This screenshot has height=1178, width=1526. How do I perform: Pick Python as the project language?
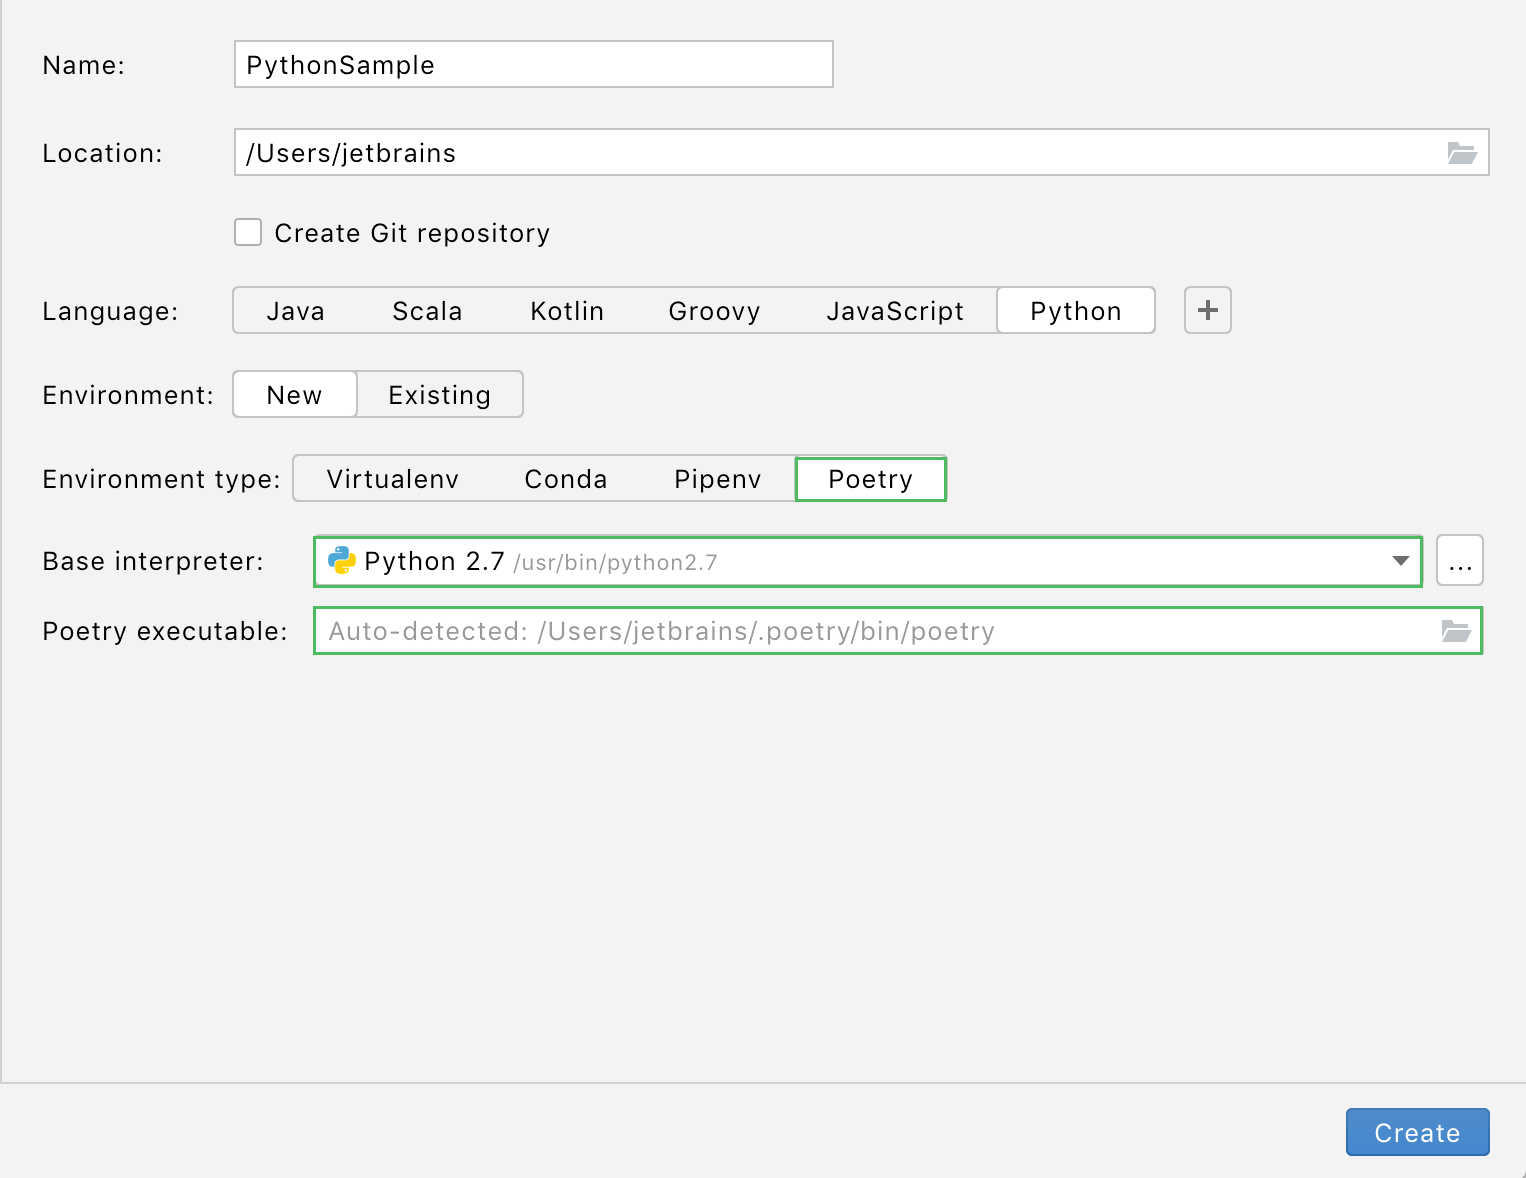click(1076, 311)
